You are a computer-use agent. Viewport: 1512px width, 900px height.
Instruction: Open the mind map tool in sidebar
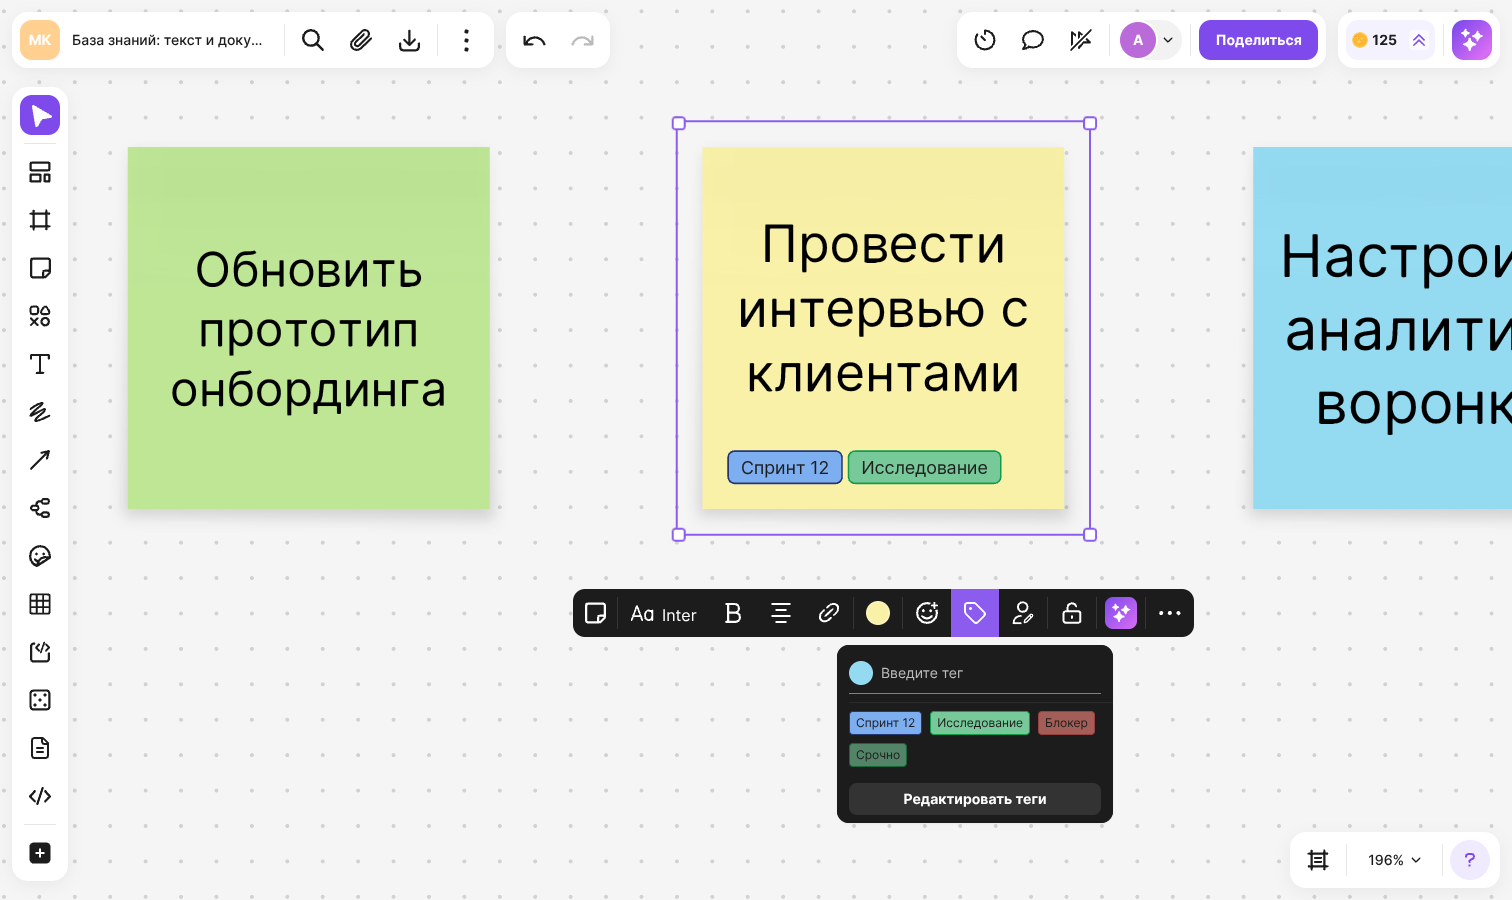[x=40, y=508]
